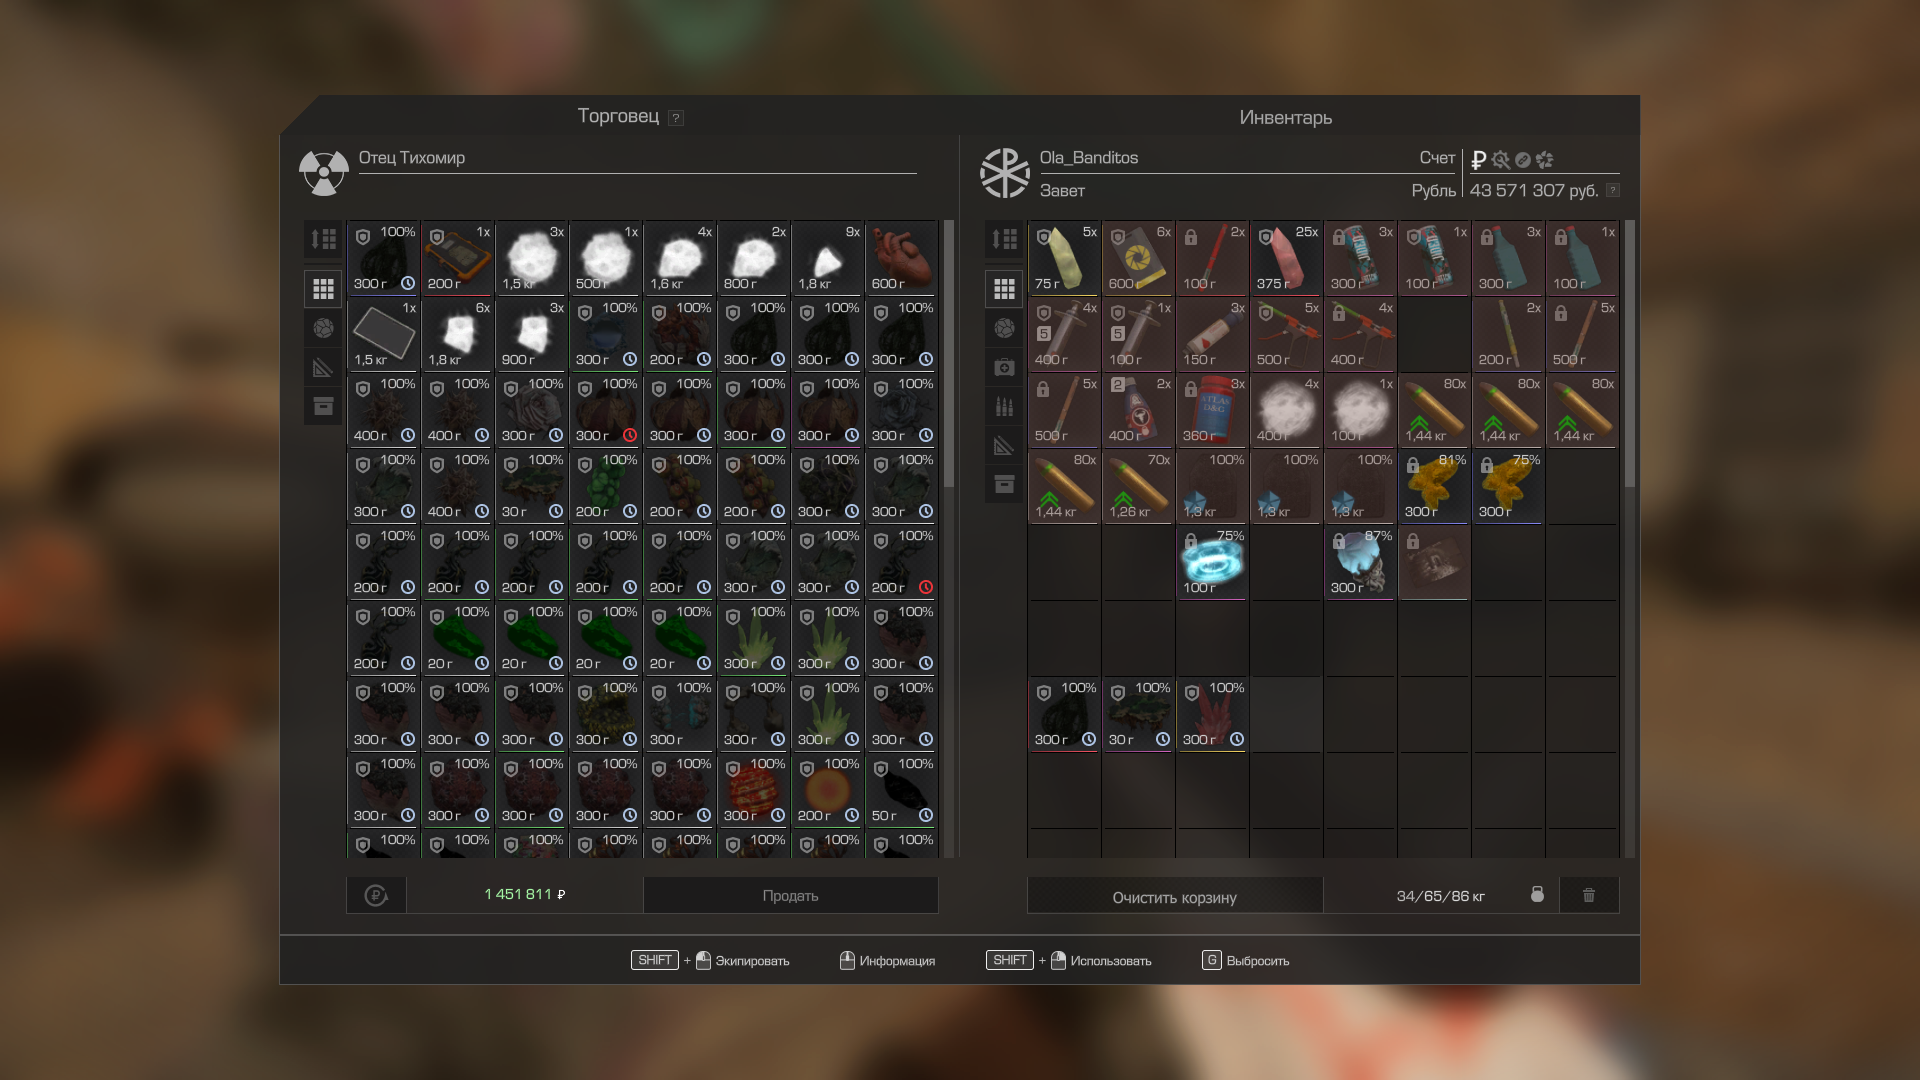Click the balance 43 571 307 руб.
1920x1080 pixels.
(1534, 190)
